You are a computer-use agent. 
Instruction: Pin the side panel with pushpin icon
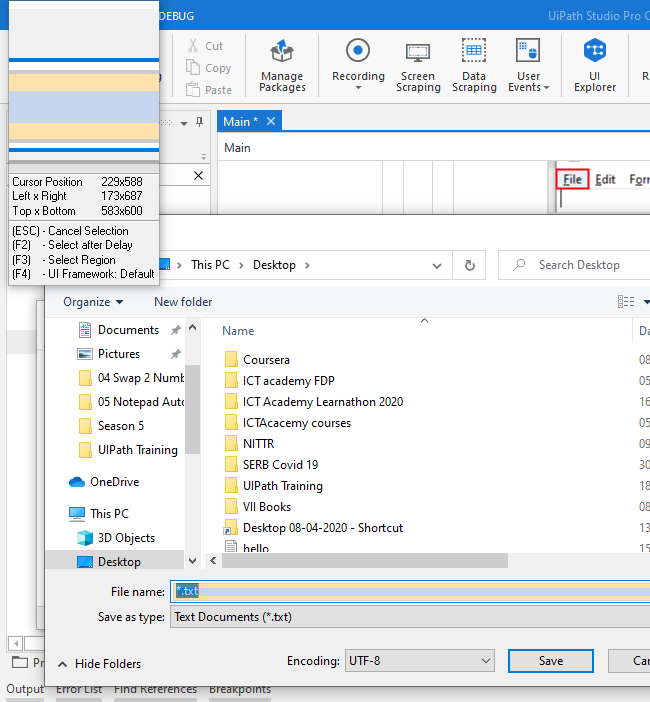200,122
